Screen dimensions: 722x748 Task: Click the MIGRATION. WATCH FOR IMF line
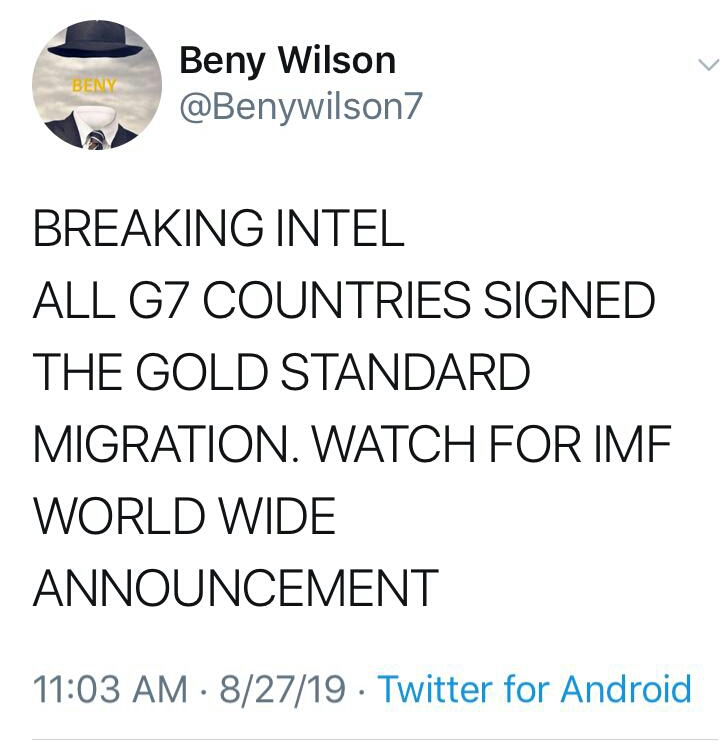(351, 445)
